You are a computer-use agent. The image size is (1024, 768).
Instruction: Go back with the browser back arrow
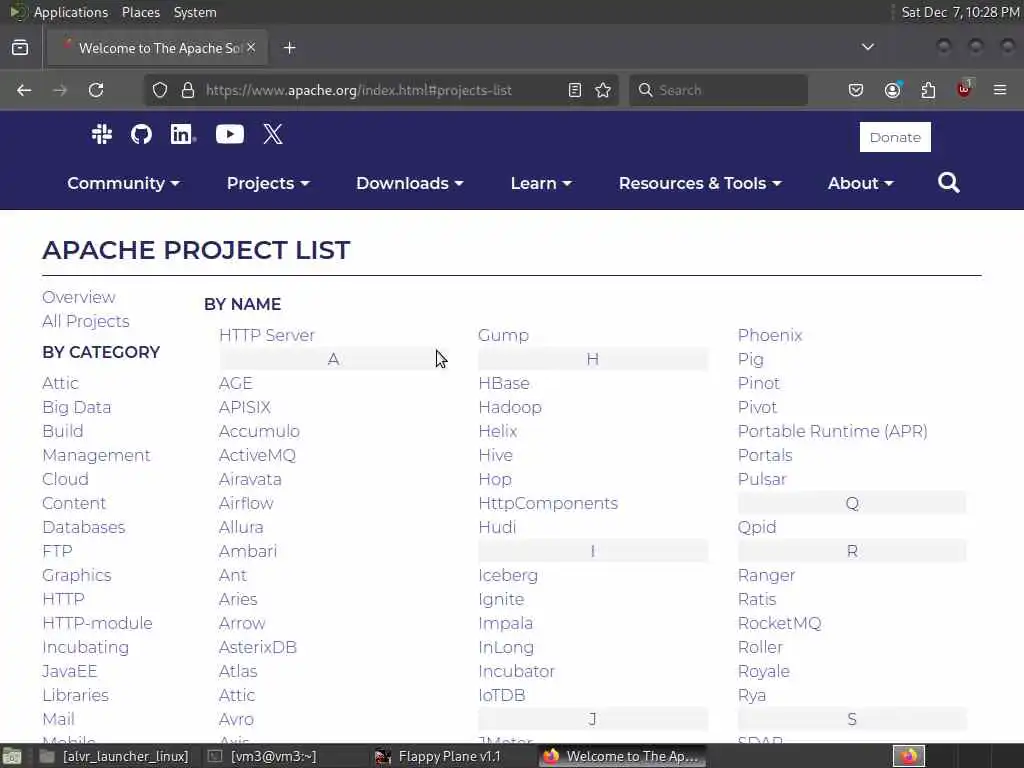[x=24, y=90]
